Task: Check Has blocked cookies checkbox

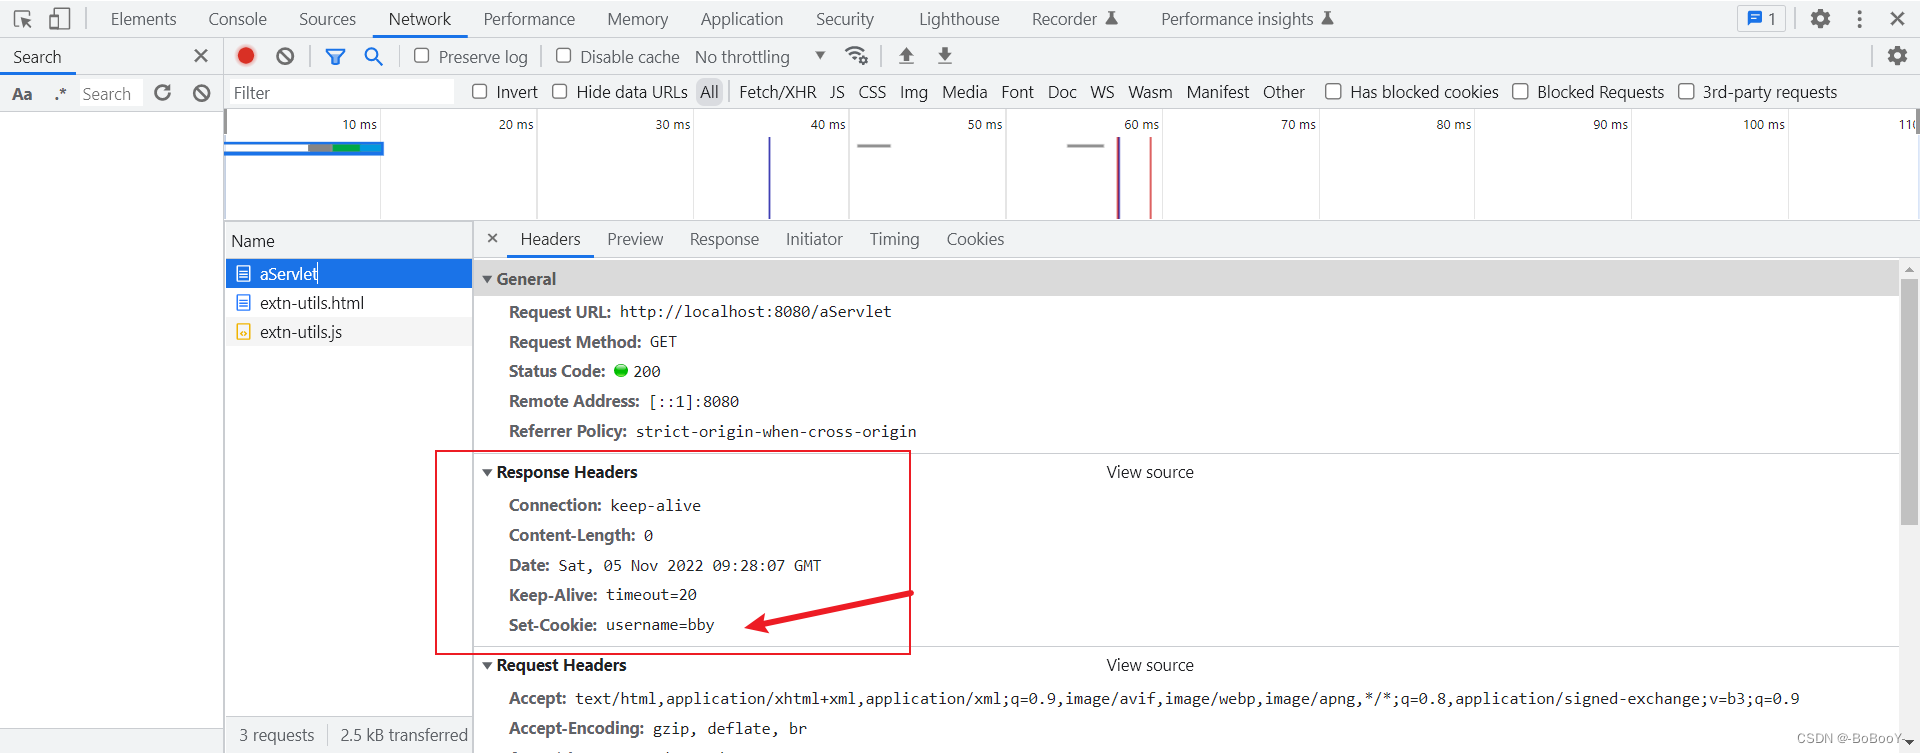Action: click(1333, 91)
